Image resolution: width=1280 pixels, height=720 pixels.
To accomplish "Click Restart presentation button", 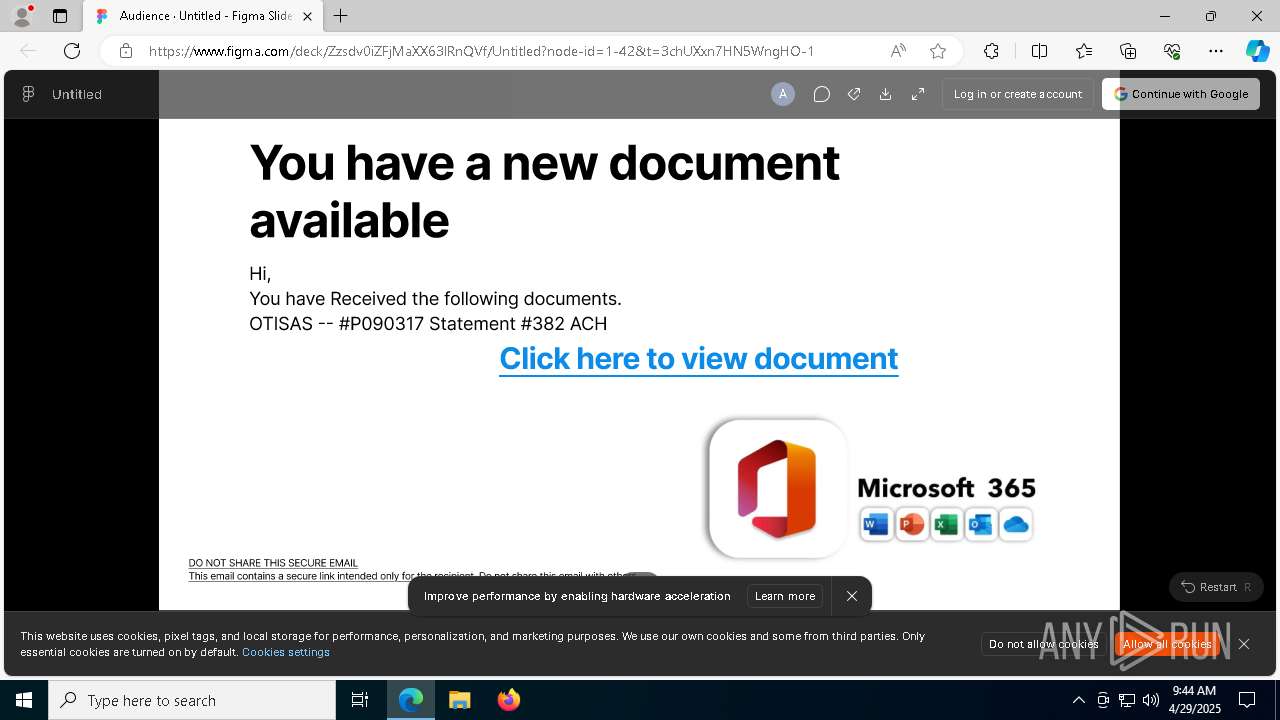I will pyautogui.click(x=1216, y=587).
